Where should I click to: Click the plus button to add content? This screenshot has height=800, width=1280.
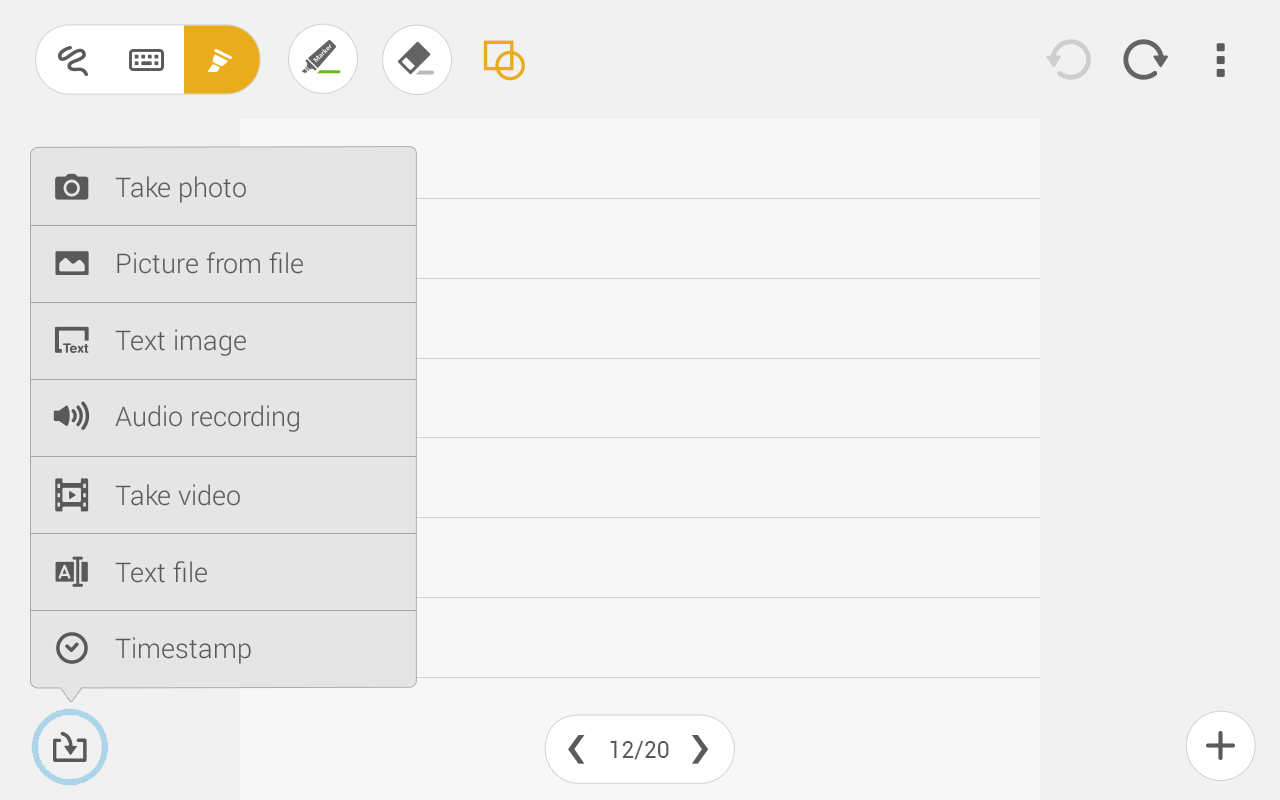click(1220, 746)
